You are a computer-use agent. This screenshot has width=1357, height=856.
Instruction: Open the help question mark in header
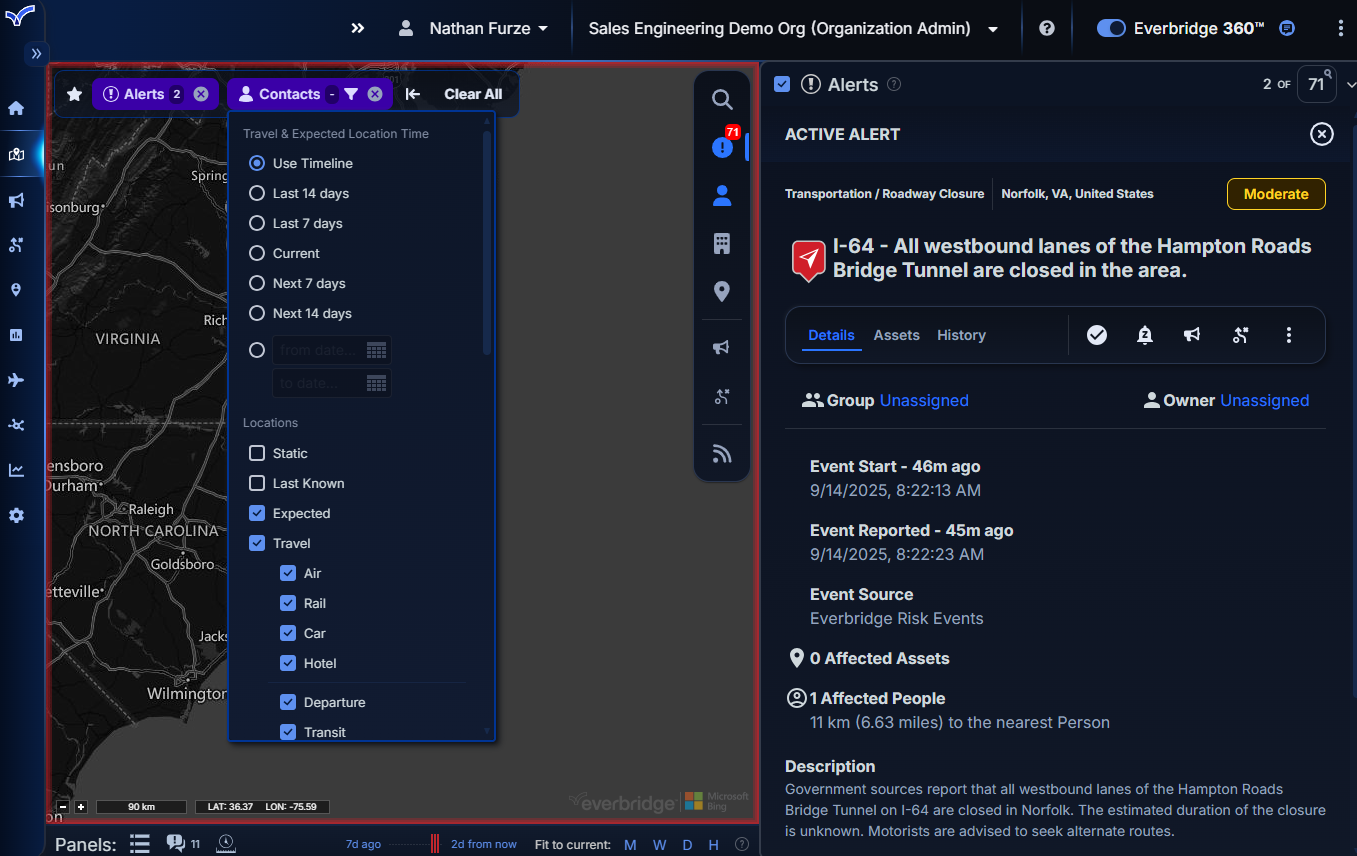coord(1047,28)
